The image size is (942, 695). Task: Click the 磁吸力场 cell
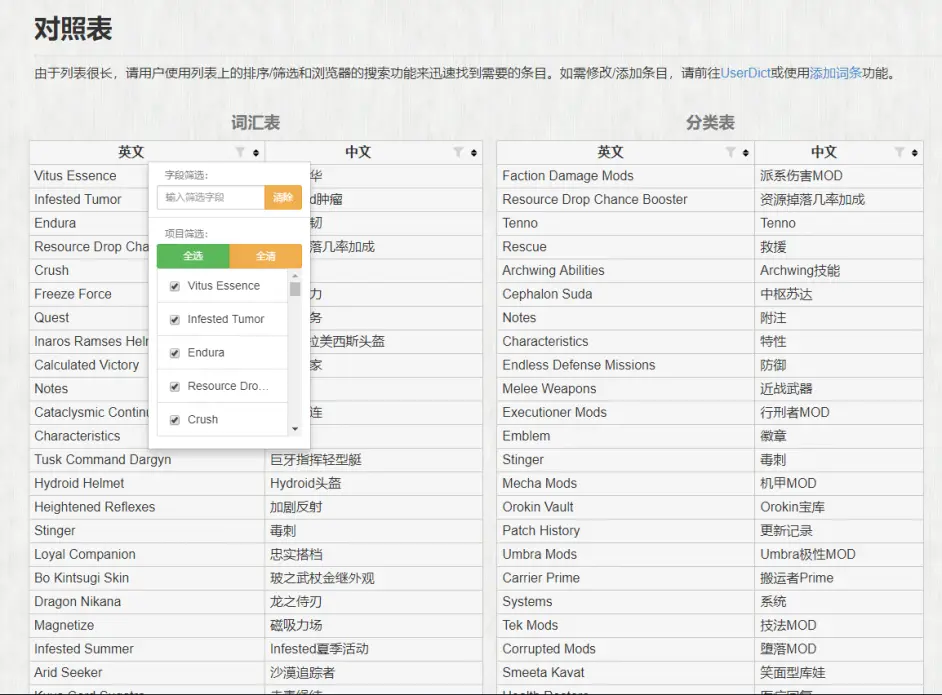[x=373, y=625]
